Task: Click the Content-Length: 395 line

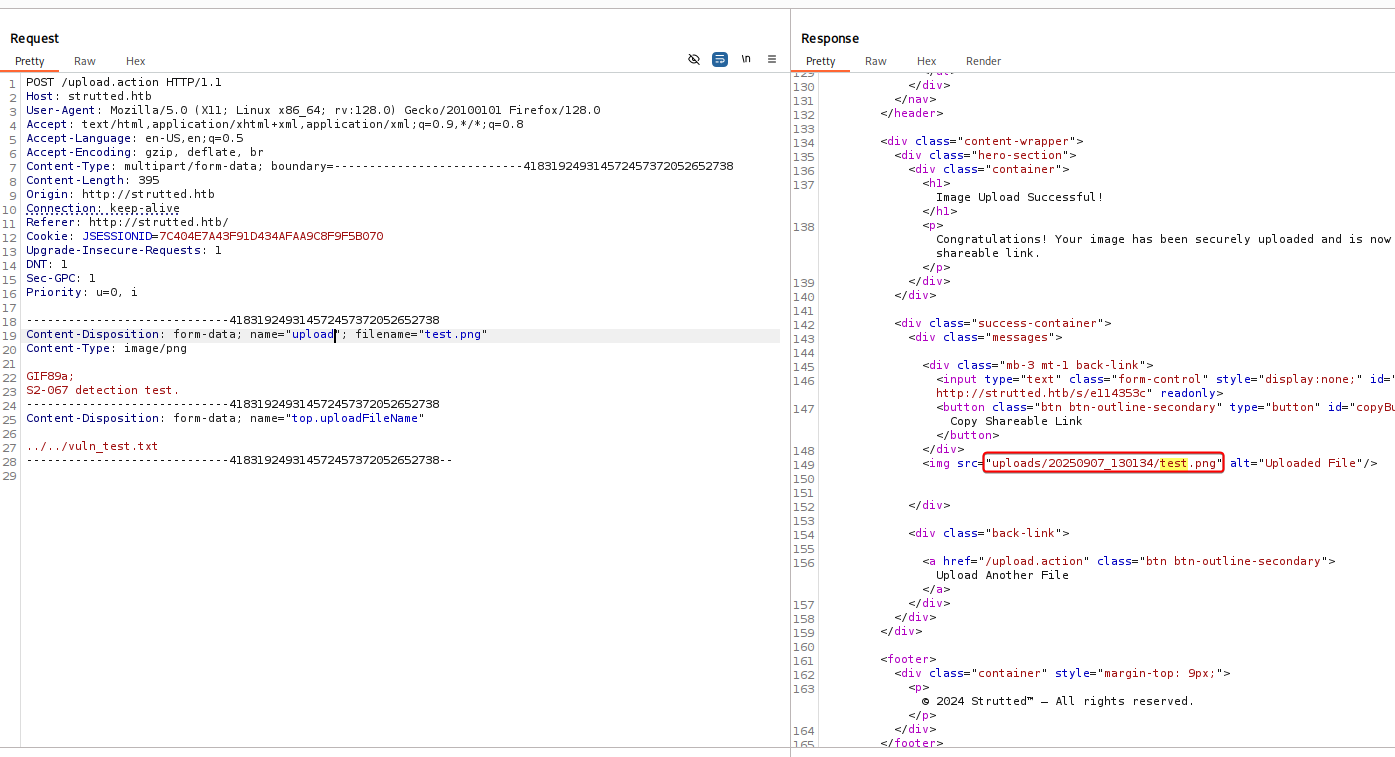Action: [93, 180]
